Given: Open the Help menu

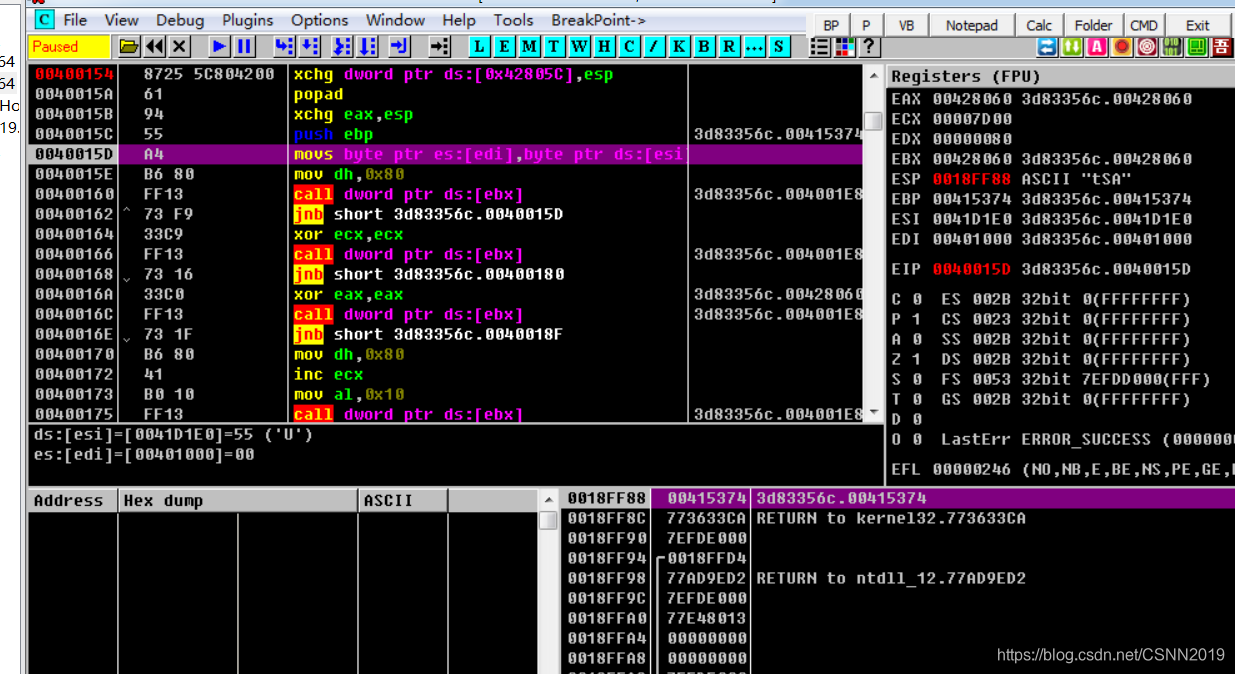Looking at the screenshot, I should point(459,20).
